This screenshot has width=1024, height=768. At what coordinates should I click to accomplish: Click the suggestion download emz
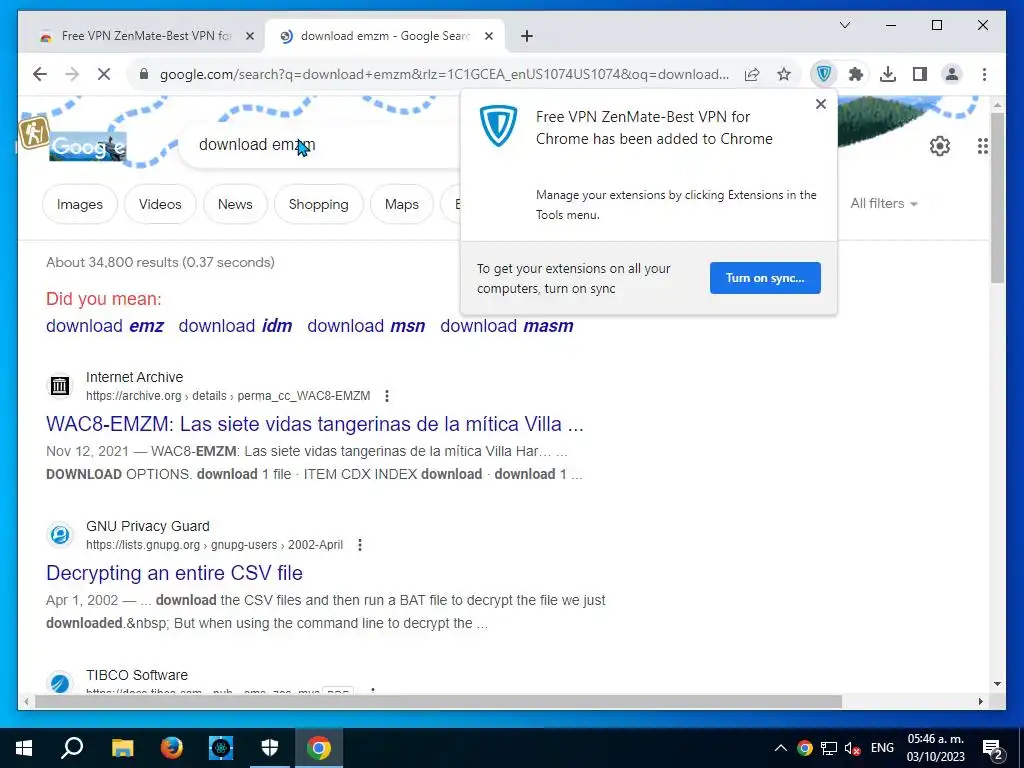(104, 326)
